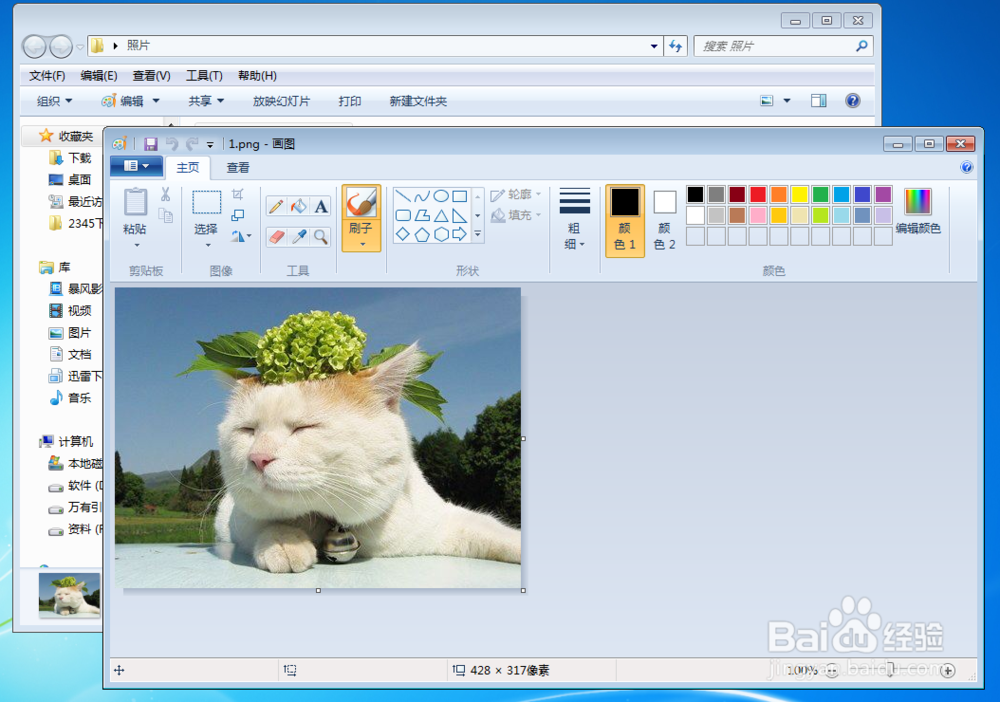Open the line Size (粗细) dropdown

click(x=575, y=219)
